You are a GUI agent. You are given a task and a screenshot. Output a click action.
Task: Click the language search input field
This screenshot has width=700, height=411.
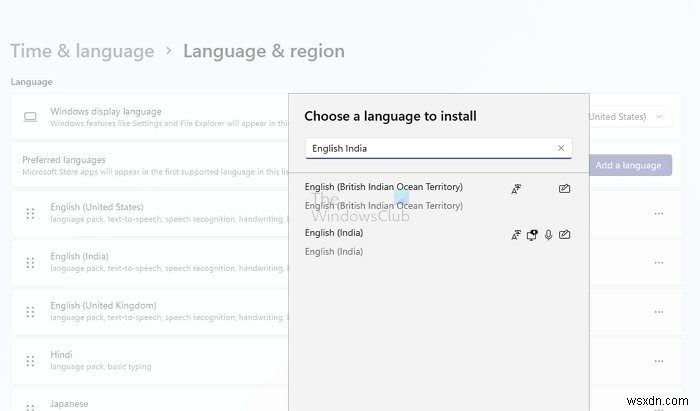(x=428, y=149)
